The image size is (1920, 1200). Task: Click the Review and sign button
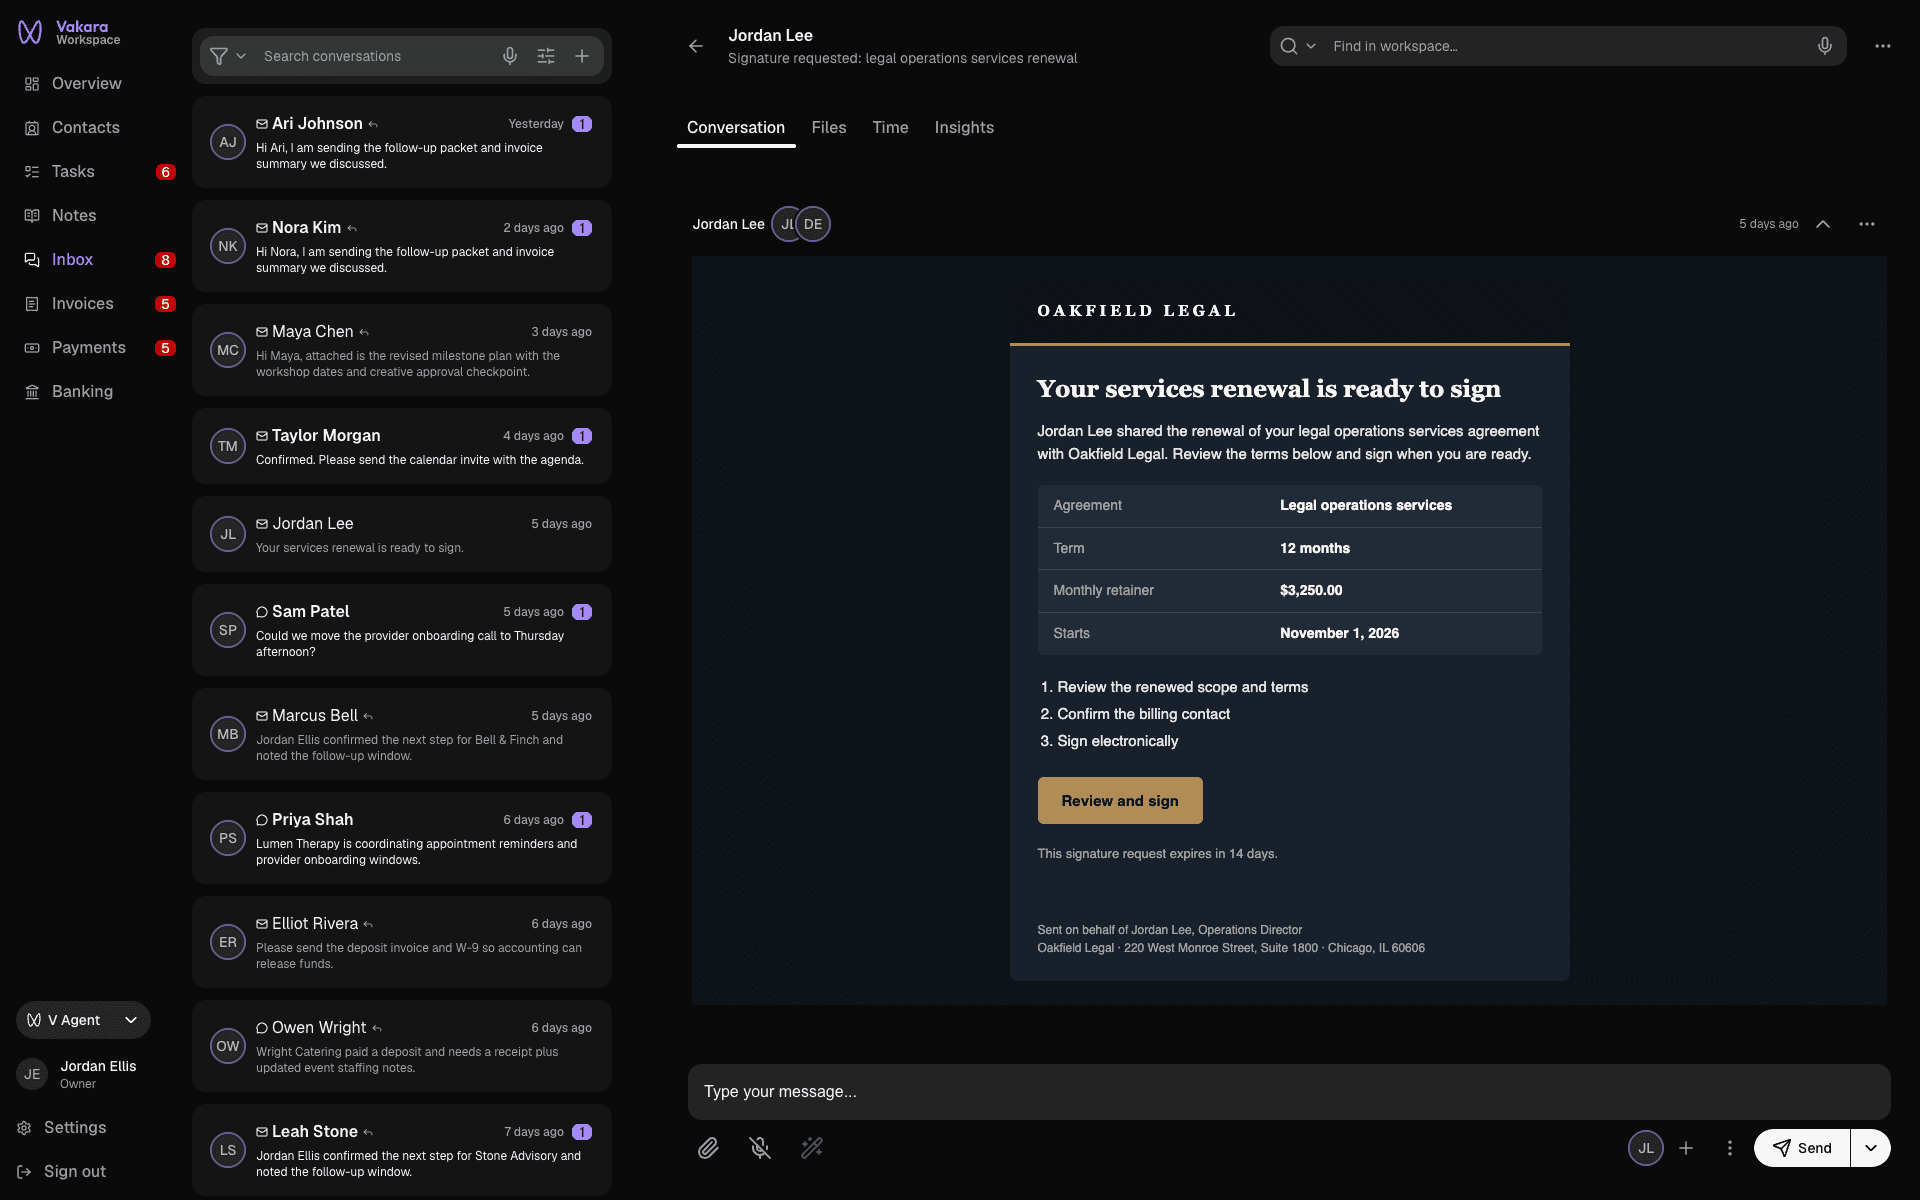point(1120,801)
